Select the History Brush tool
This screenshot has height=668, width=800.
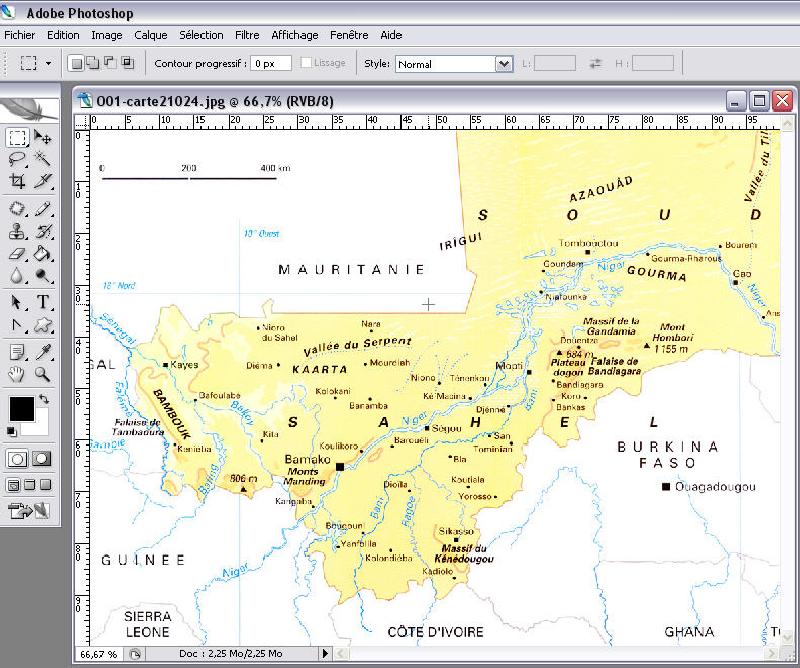click(43, 231)
